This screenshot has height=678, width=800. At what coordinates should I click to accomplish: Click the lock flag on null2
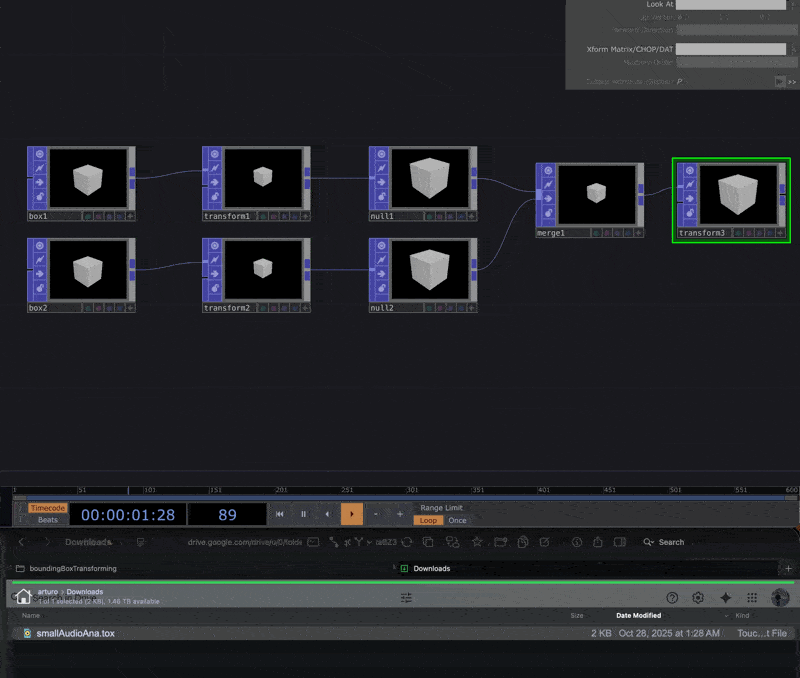point(379,290)
